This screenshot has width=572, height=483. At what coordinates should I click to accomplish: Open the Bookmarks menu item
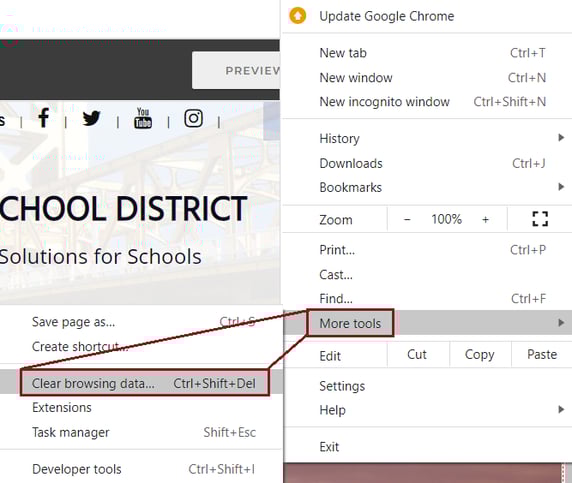pyautogui.click(x=427, y=187)
